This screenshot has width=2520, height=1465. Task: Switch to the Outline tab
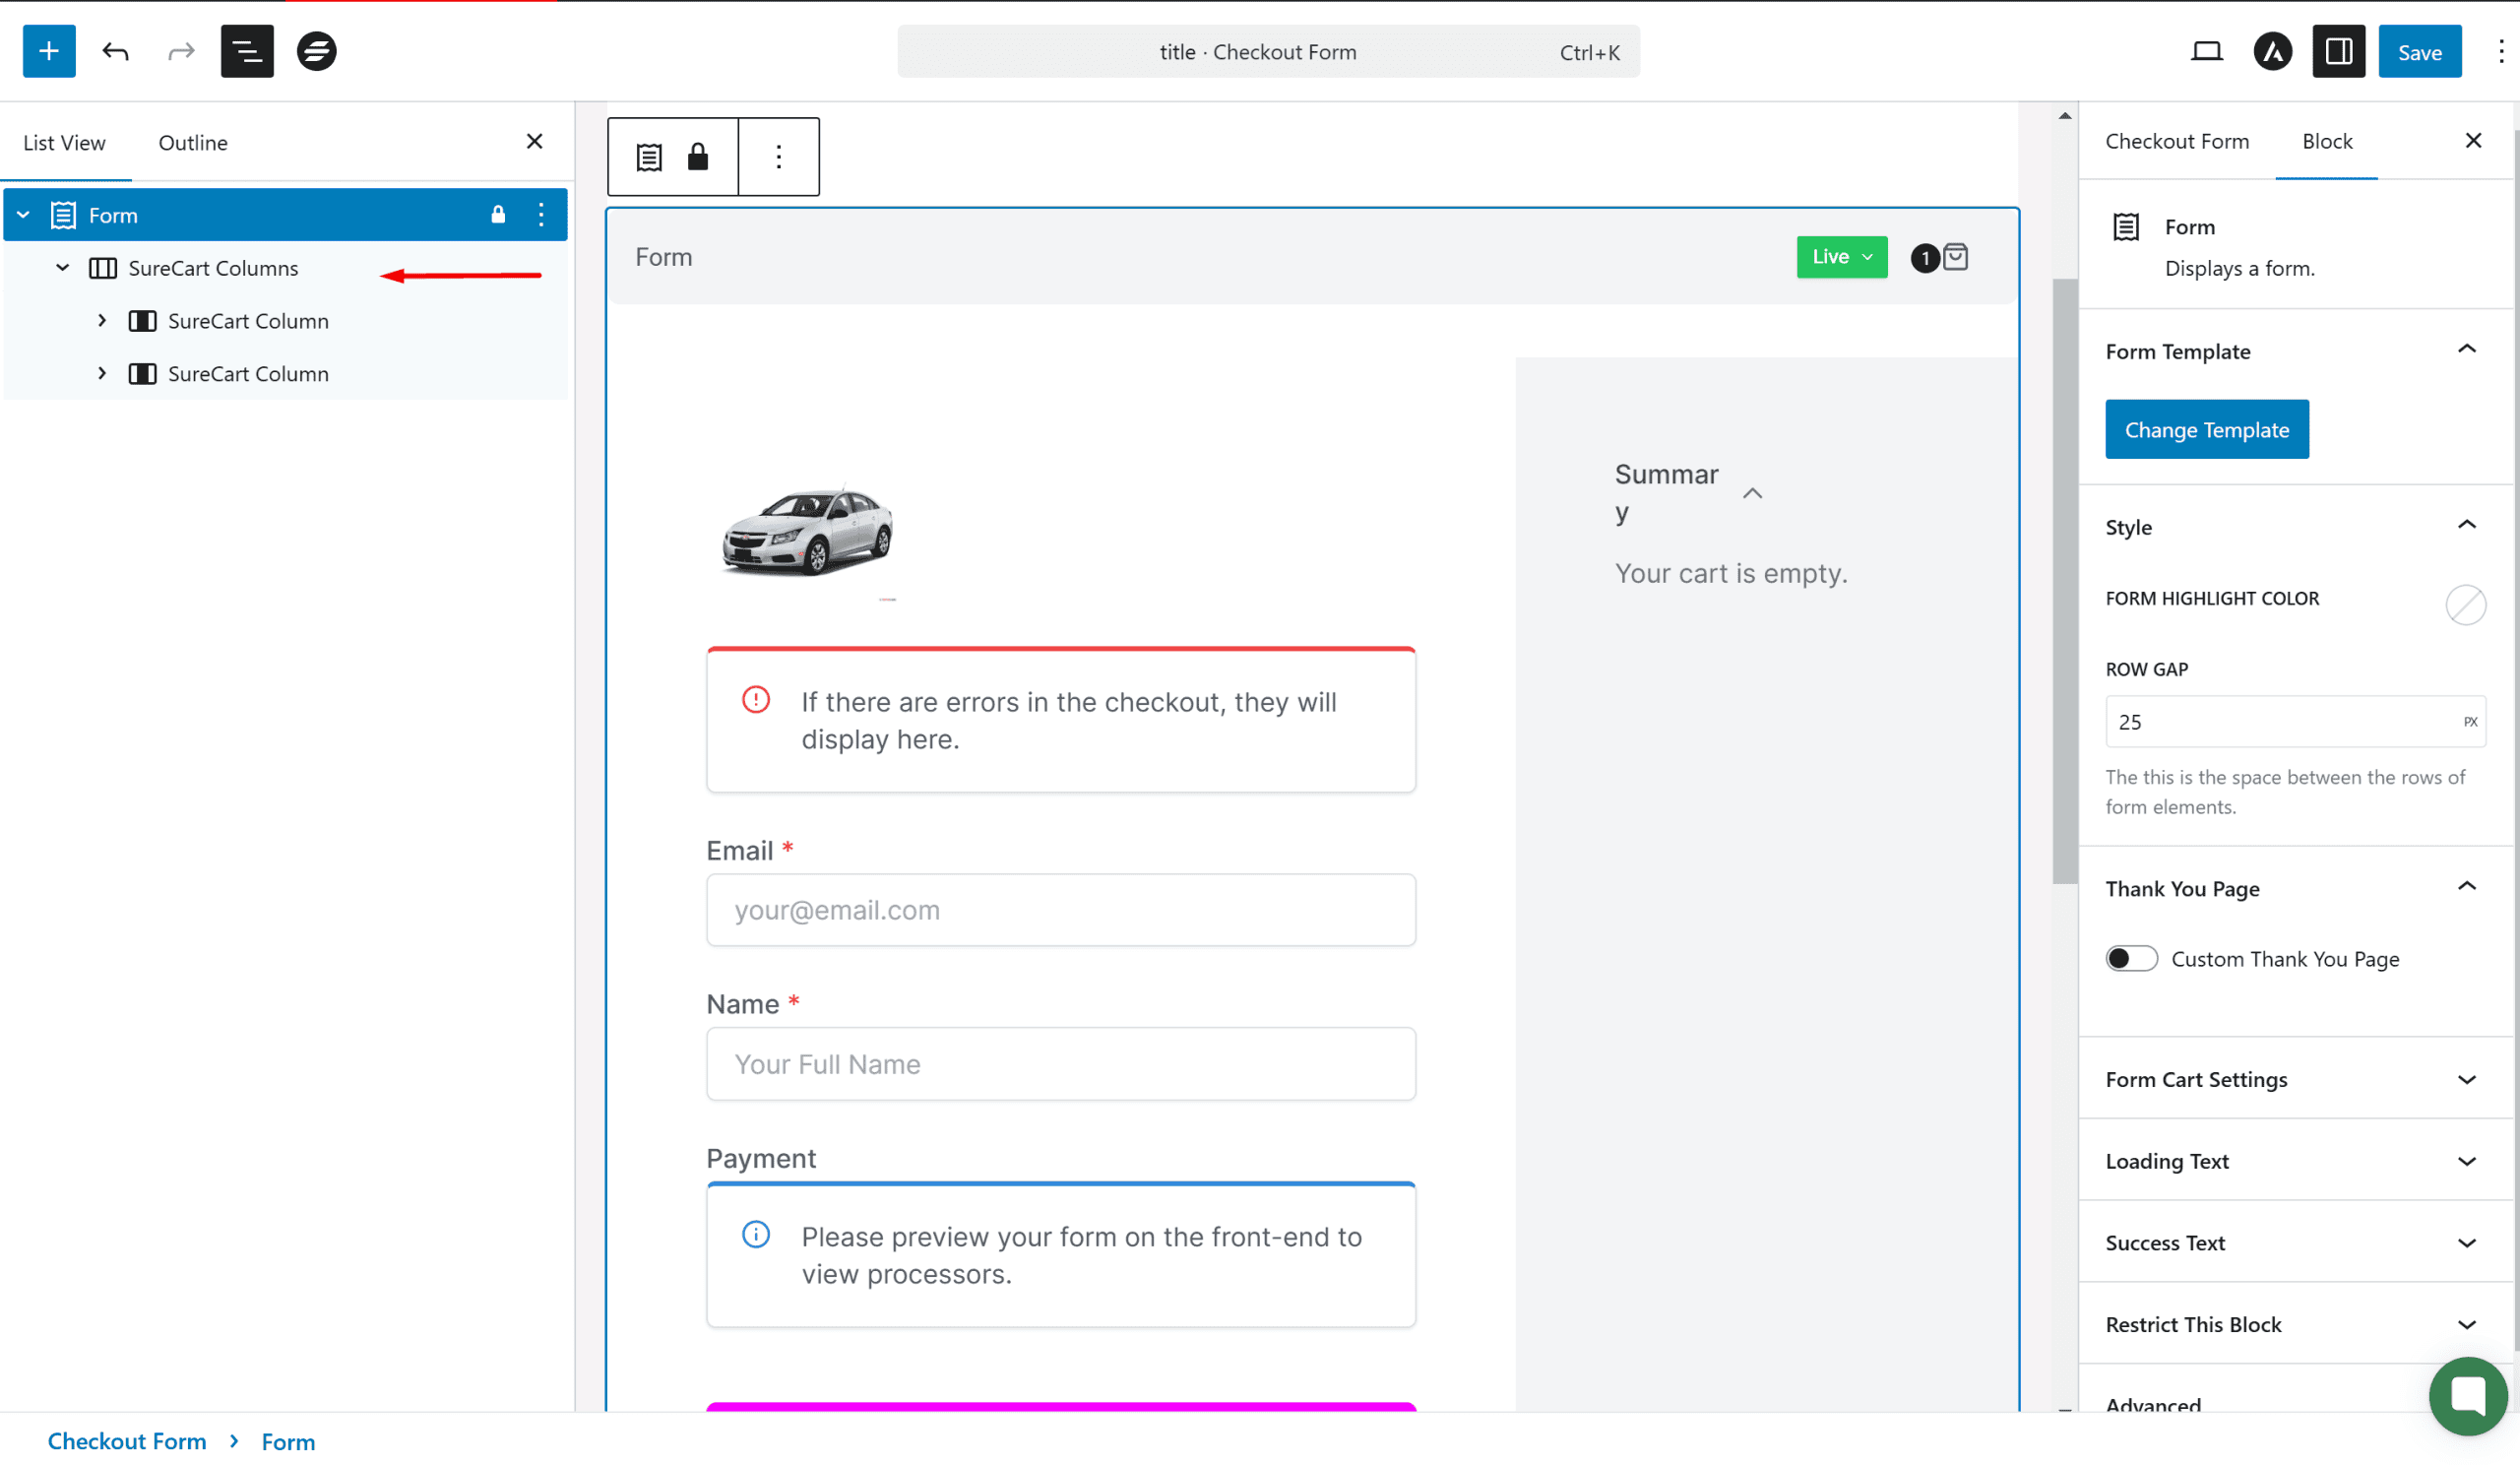pos(193,143)
